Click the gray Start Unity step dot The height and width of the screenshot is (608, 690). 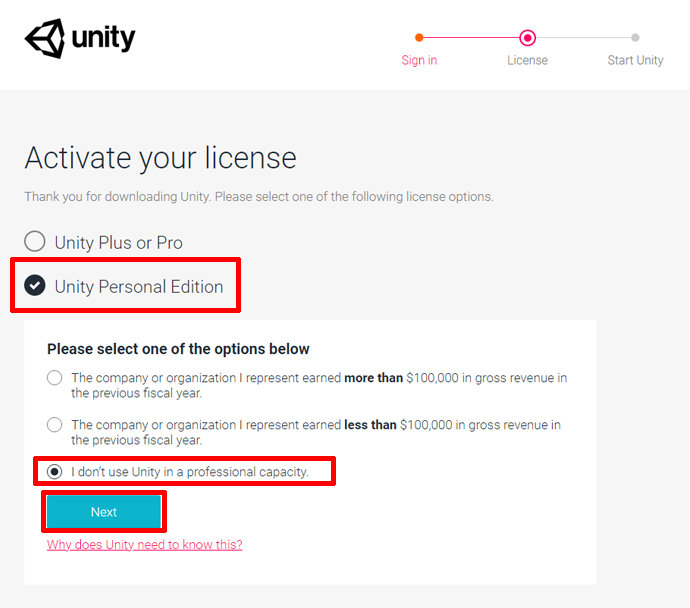635,38
